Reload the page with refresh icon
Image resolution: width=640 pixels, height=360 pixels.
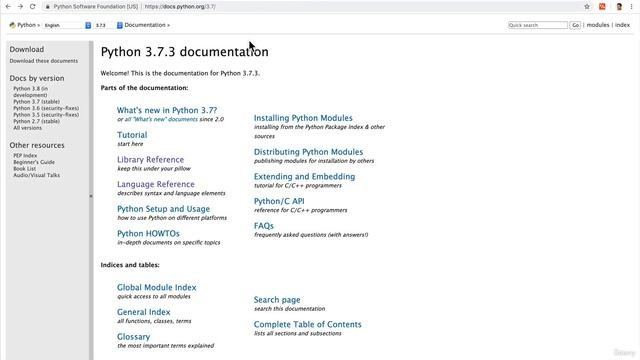click(33, 7)
